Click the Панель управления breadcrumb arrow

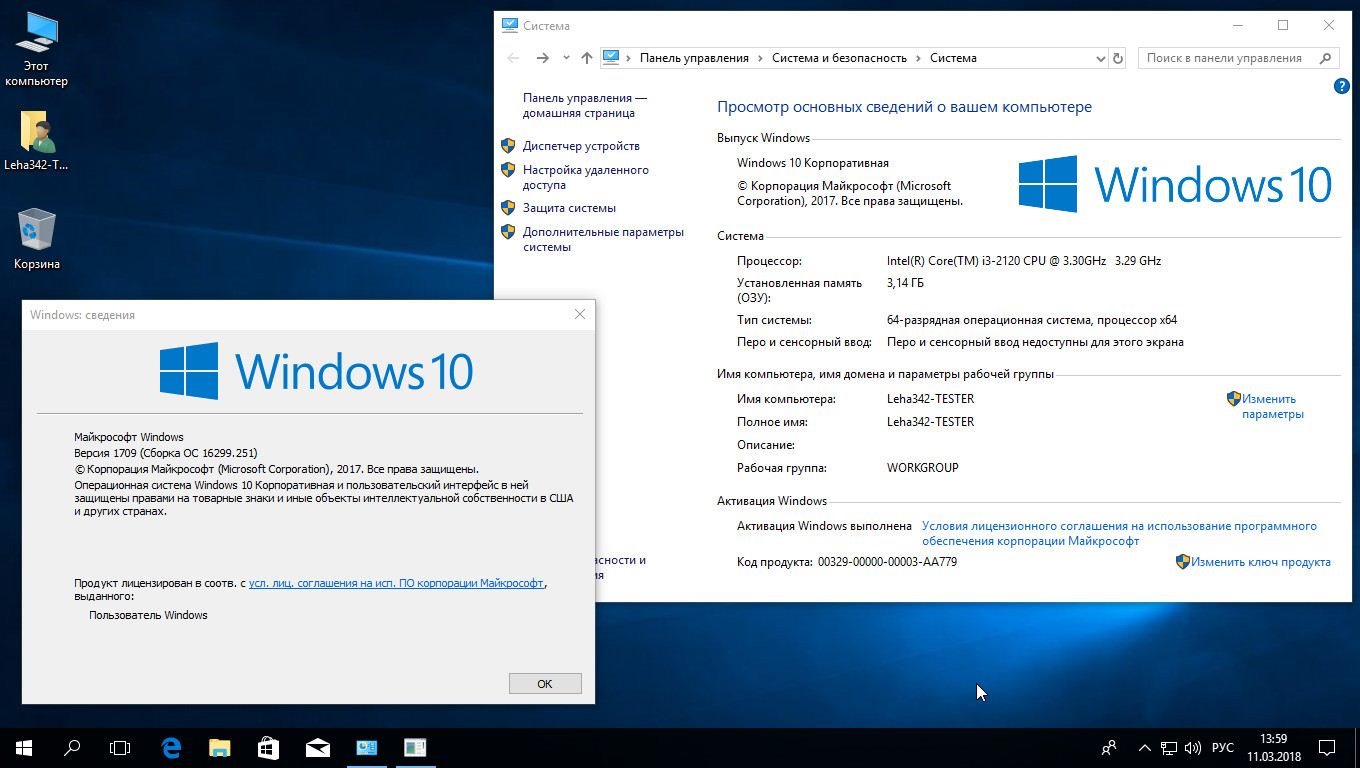pyautogui.click(x=761, y=58)
